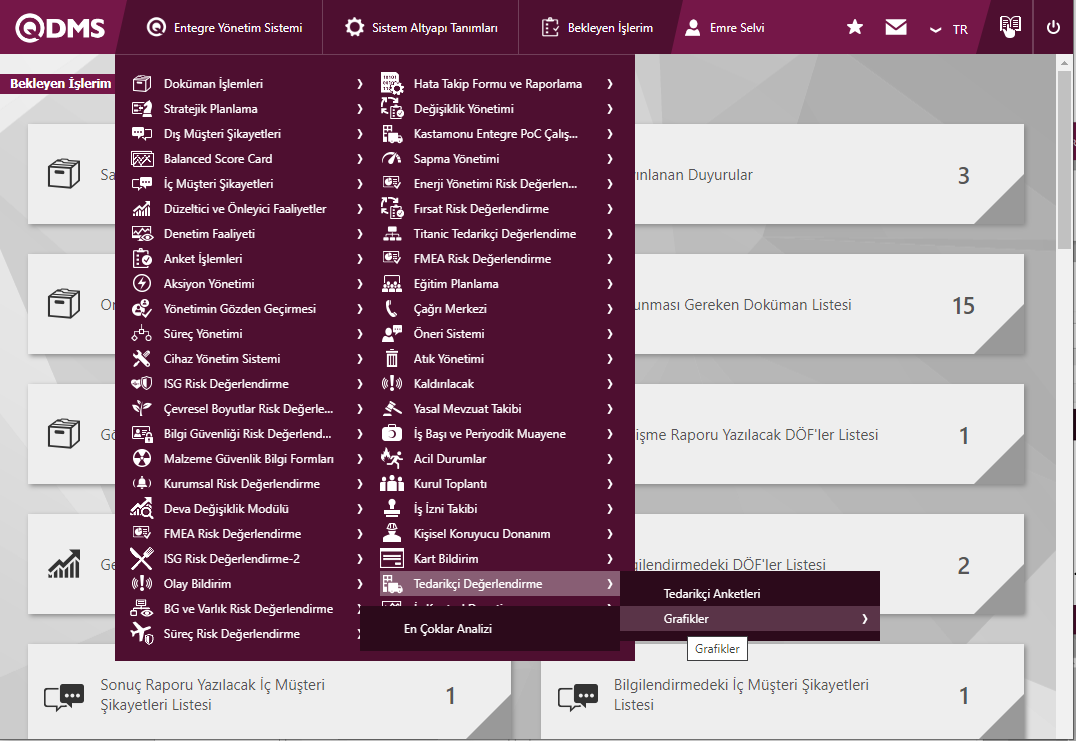Screen dimensions: 1076x741
Task: Open the messages envelope icon
Action: coord(896,28)
